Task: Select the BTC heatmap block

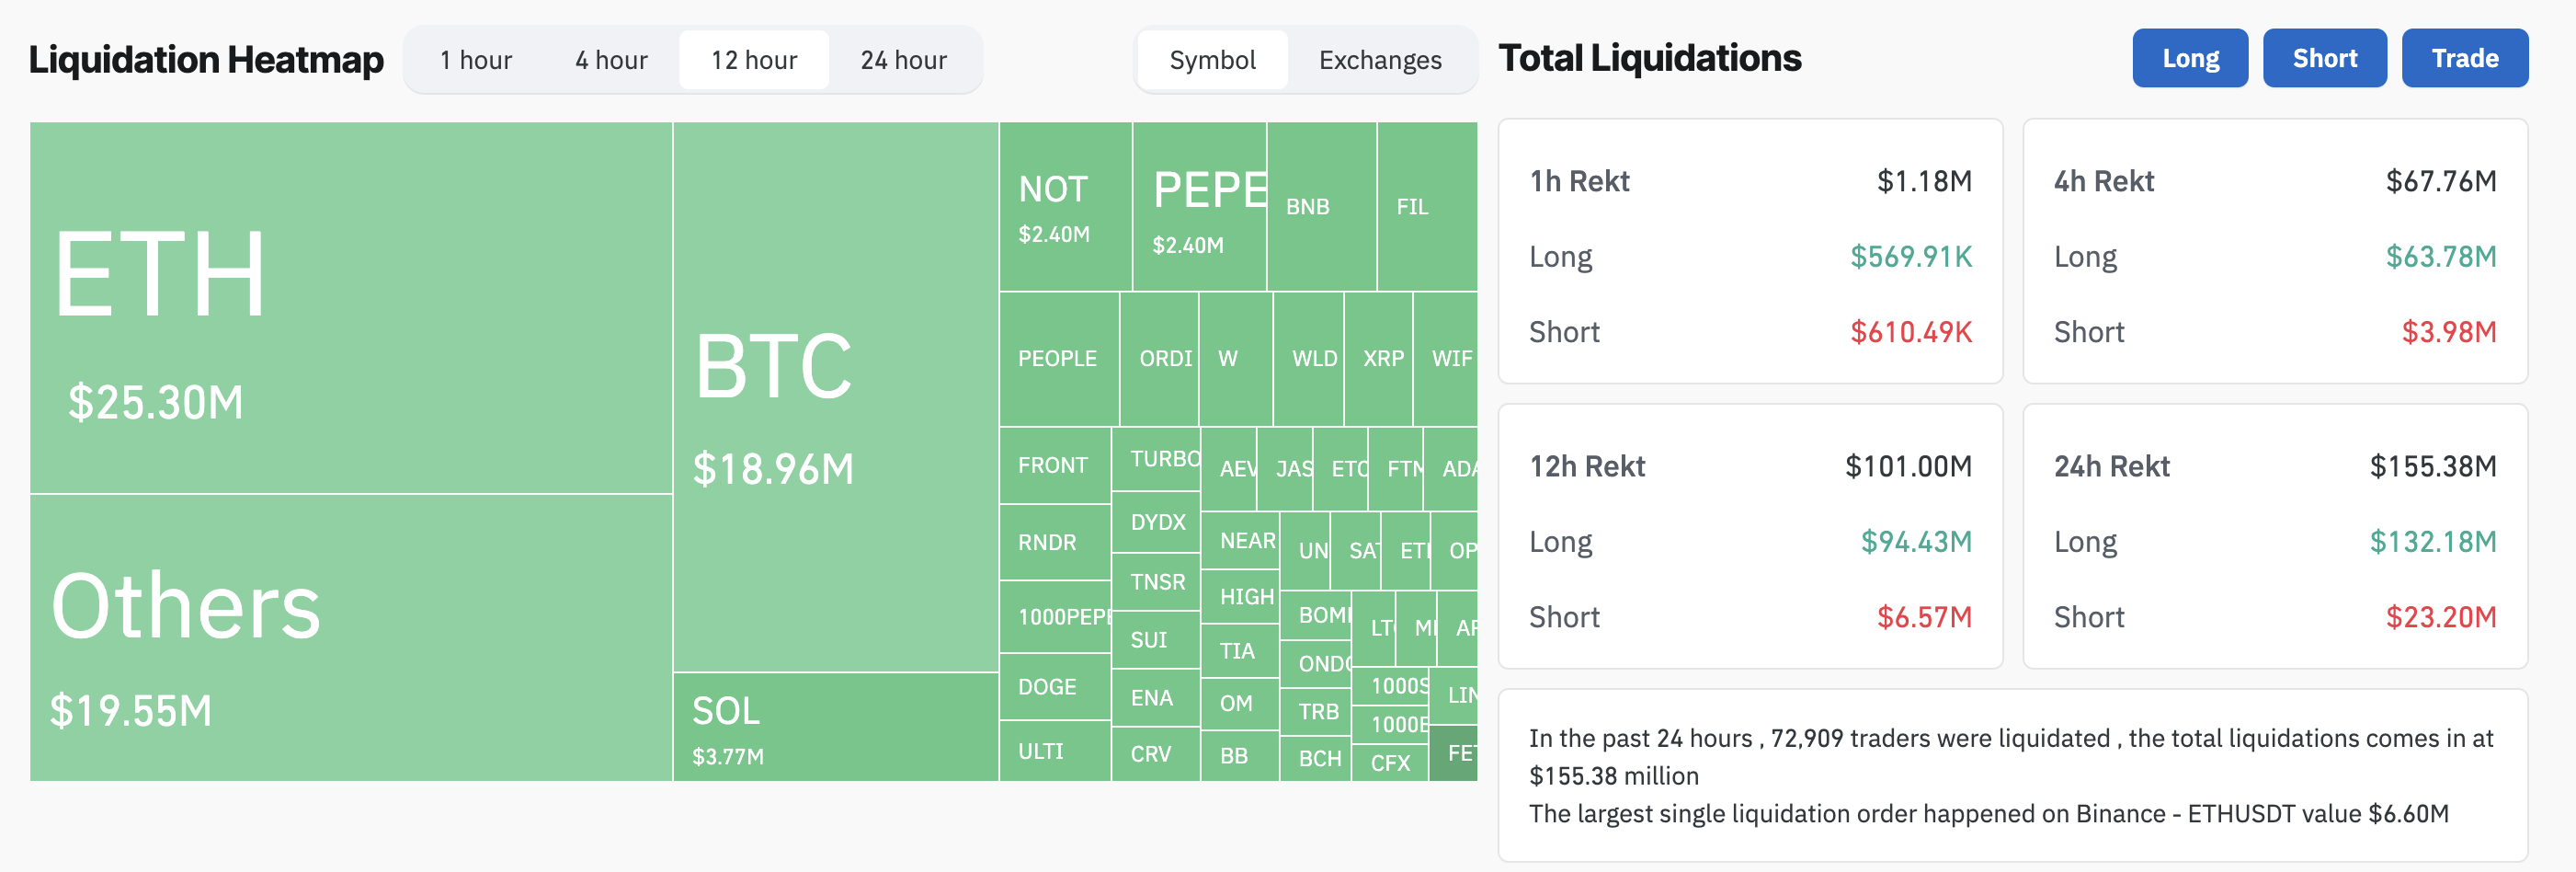Action: tap(835, 396)
